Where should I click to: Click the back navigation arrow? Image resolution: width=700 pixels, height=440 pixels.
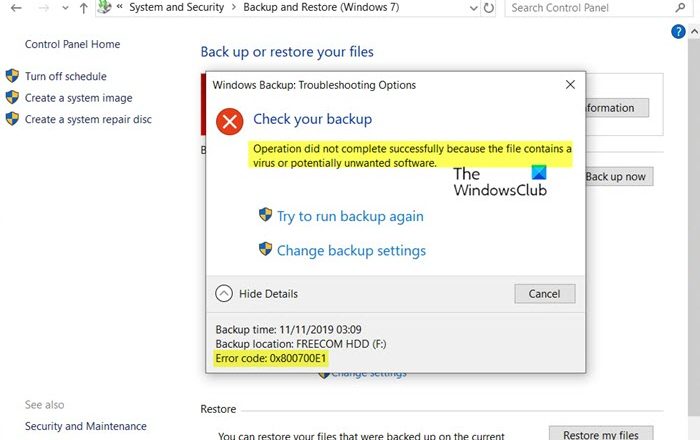16,8
